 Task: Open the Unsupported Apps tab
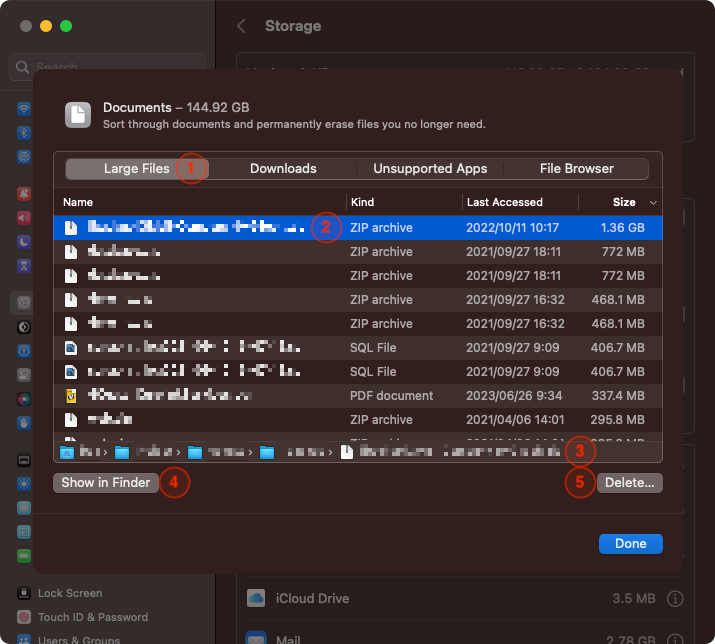pyautogui.click(x=430, y=169)
